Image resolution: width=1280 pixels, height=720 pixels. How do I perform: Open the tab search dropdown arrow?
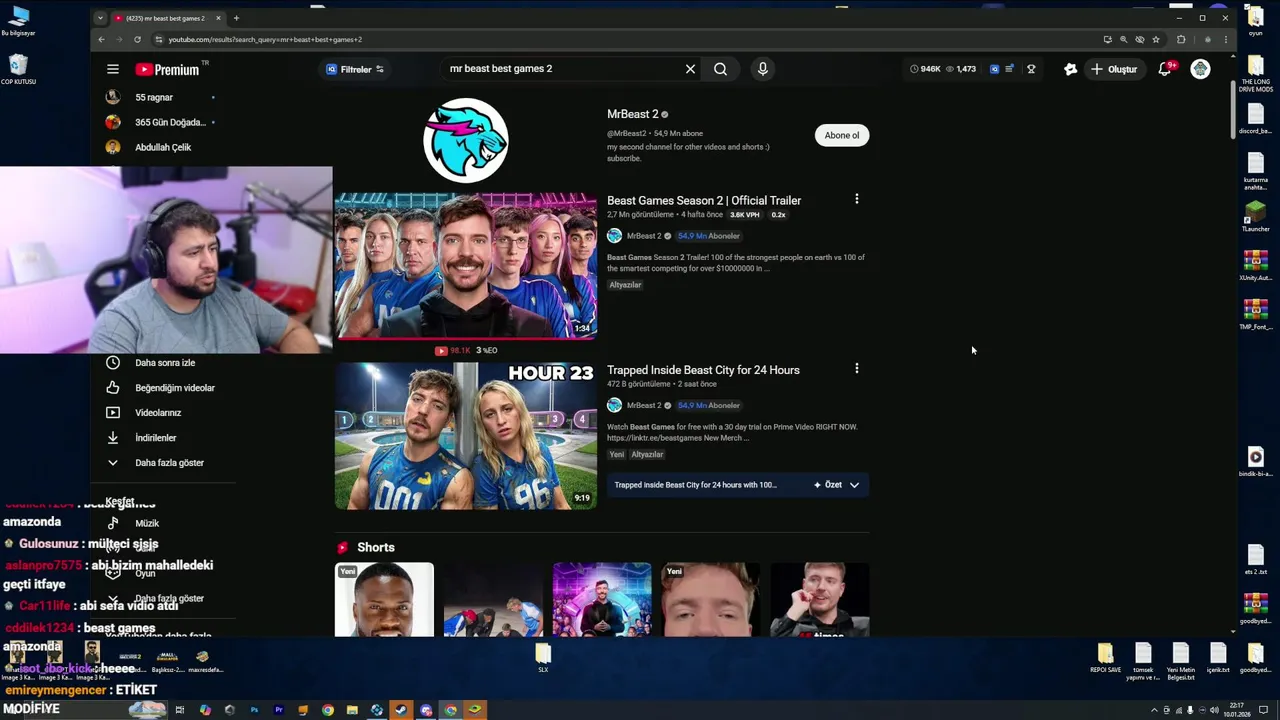click(100, 18)
